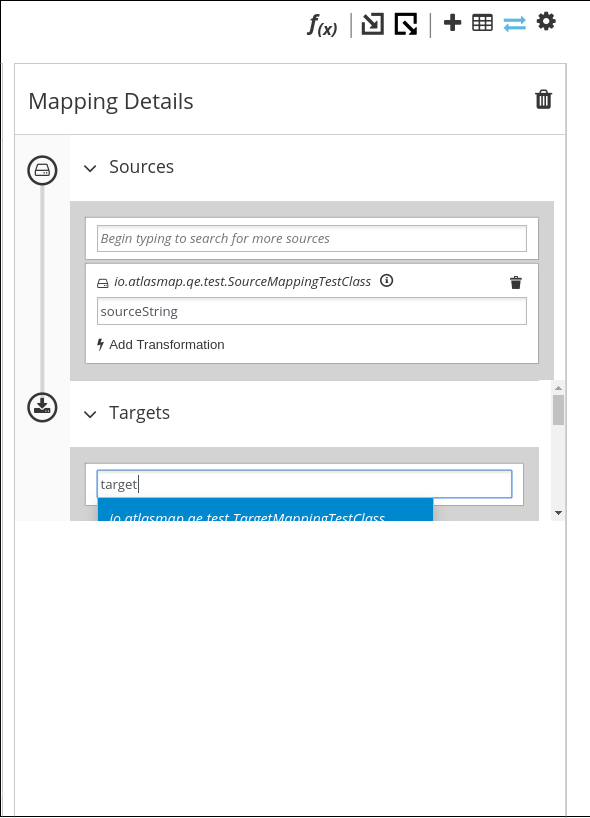
Task: Click the source document icon beside SourceMappingTestClass
Action: click(103, 282)
